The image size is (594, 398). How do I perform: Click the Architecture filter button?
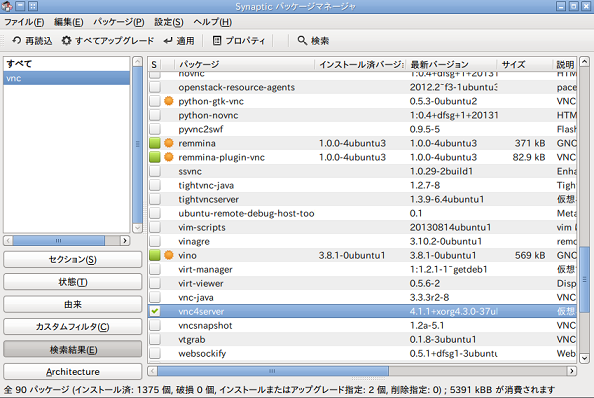73,372
